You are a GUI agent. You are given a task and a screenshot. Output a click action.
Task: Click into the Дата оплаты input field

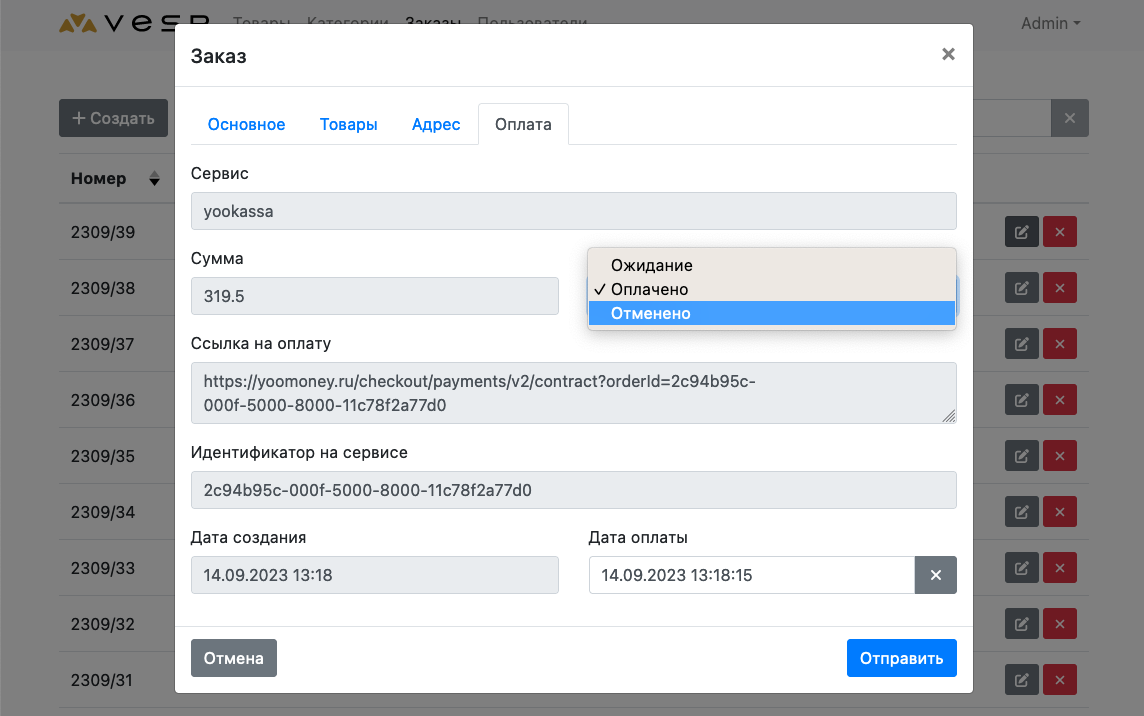(751, 575)
